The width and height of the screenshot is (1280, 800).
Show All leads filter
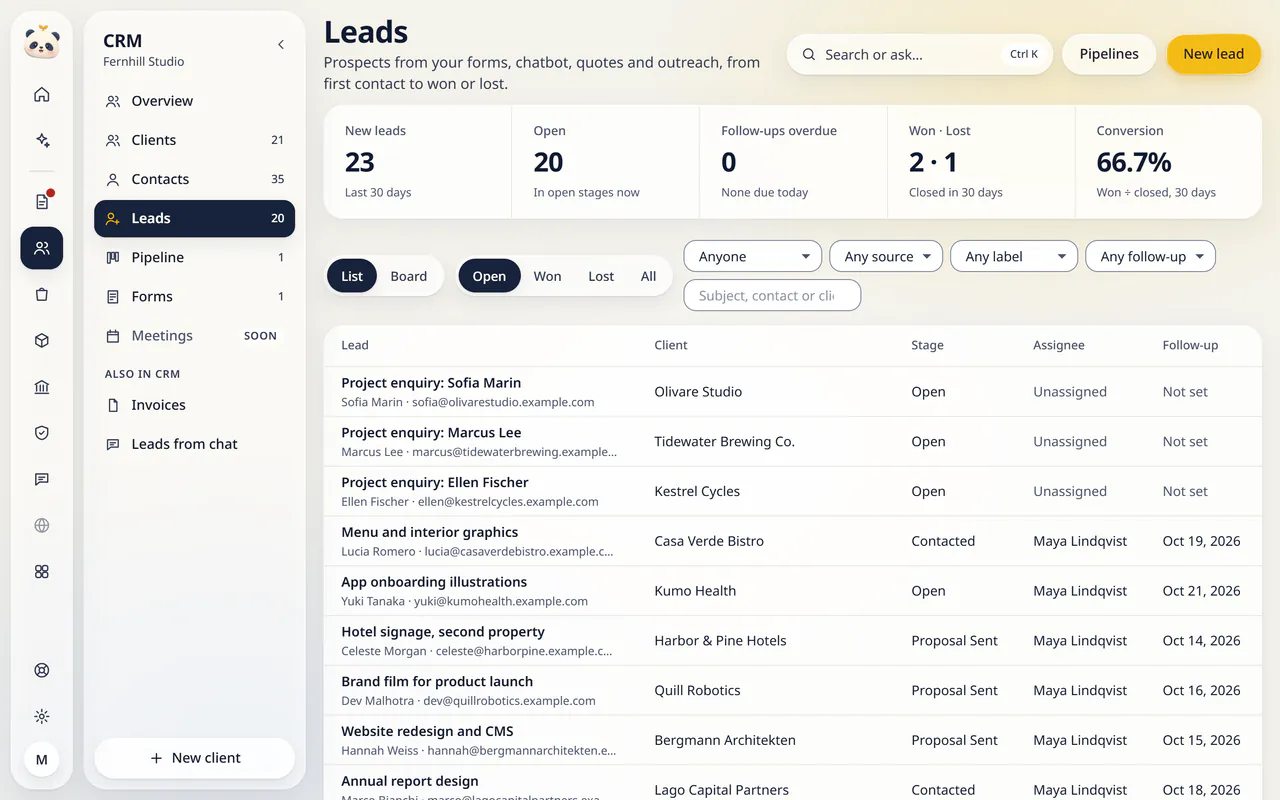click(x=649, y=276)
